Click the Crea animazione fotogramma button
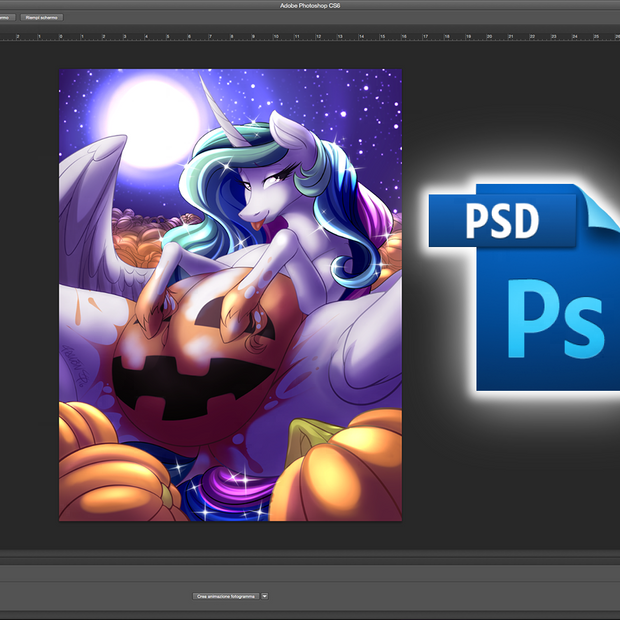 (226, 596)
